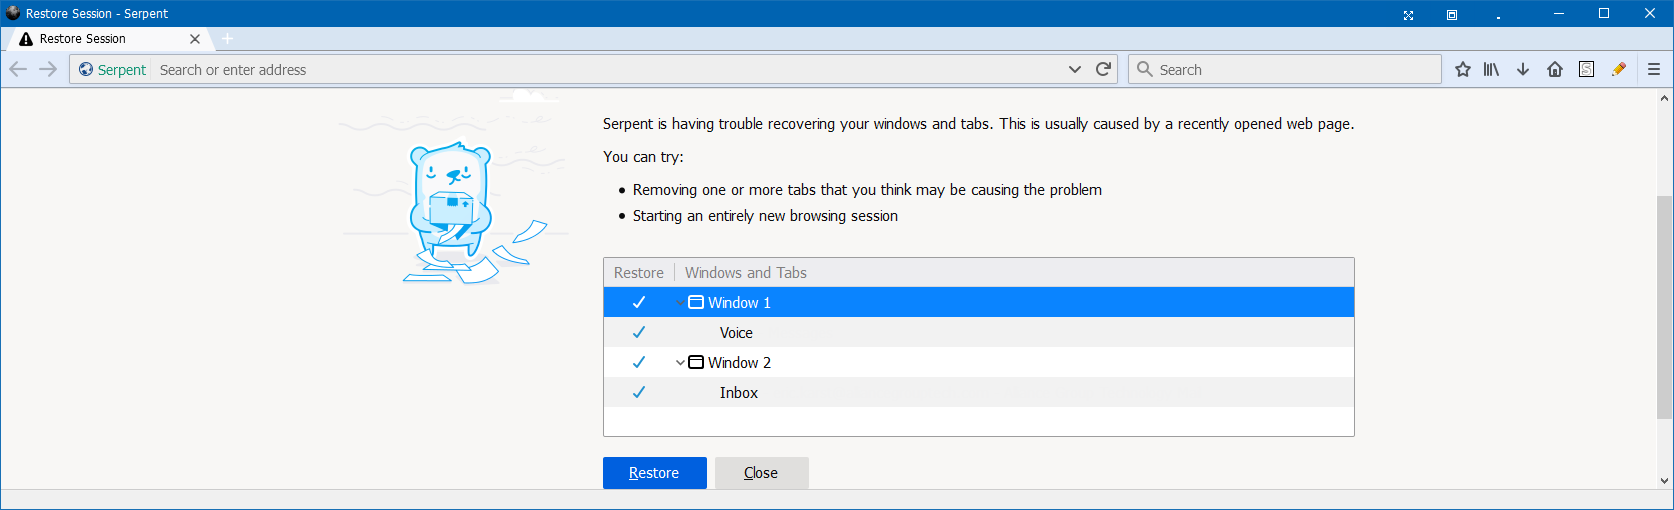Screen dimensions: 1674x510
Task: Go back with the back arrow
Action: click(18, 69)
